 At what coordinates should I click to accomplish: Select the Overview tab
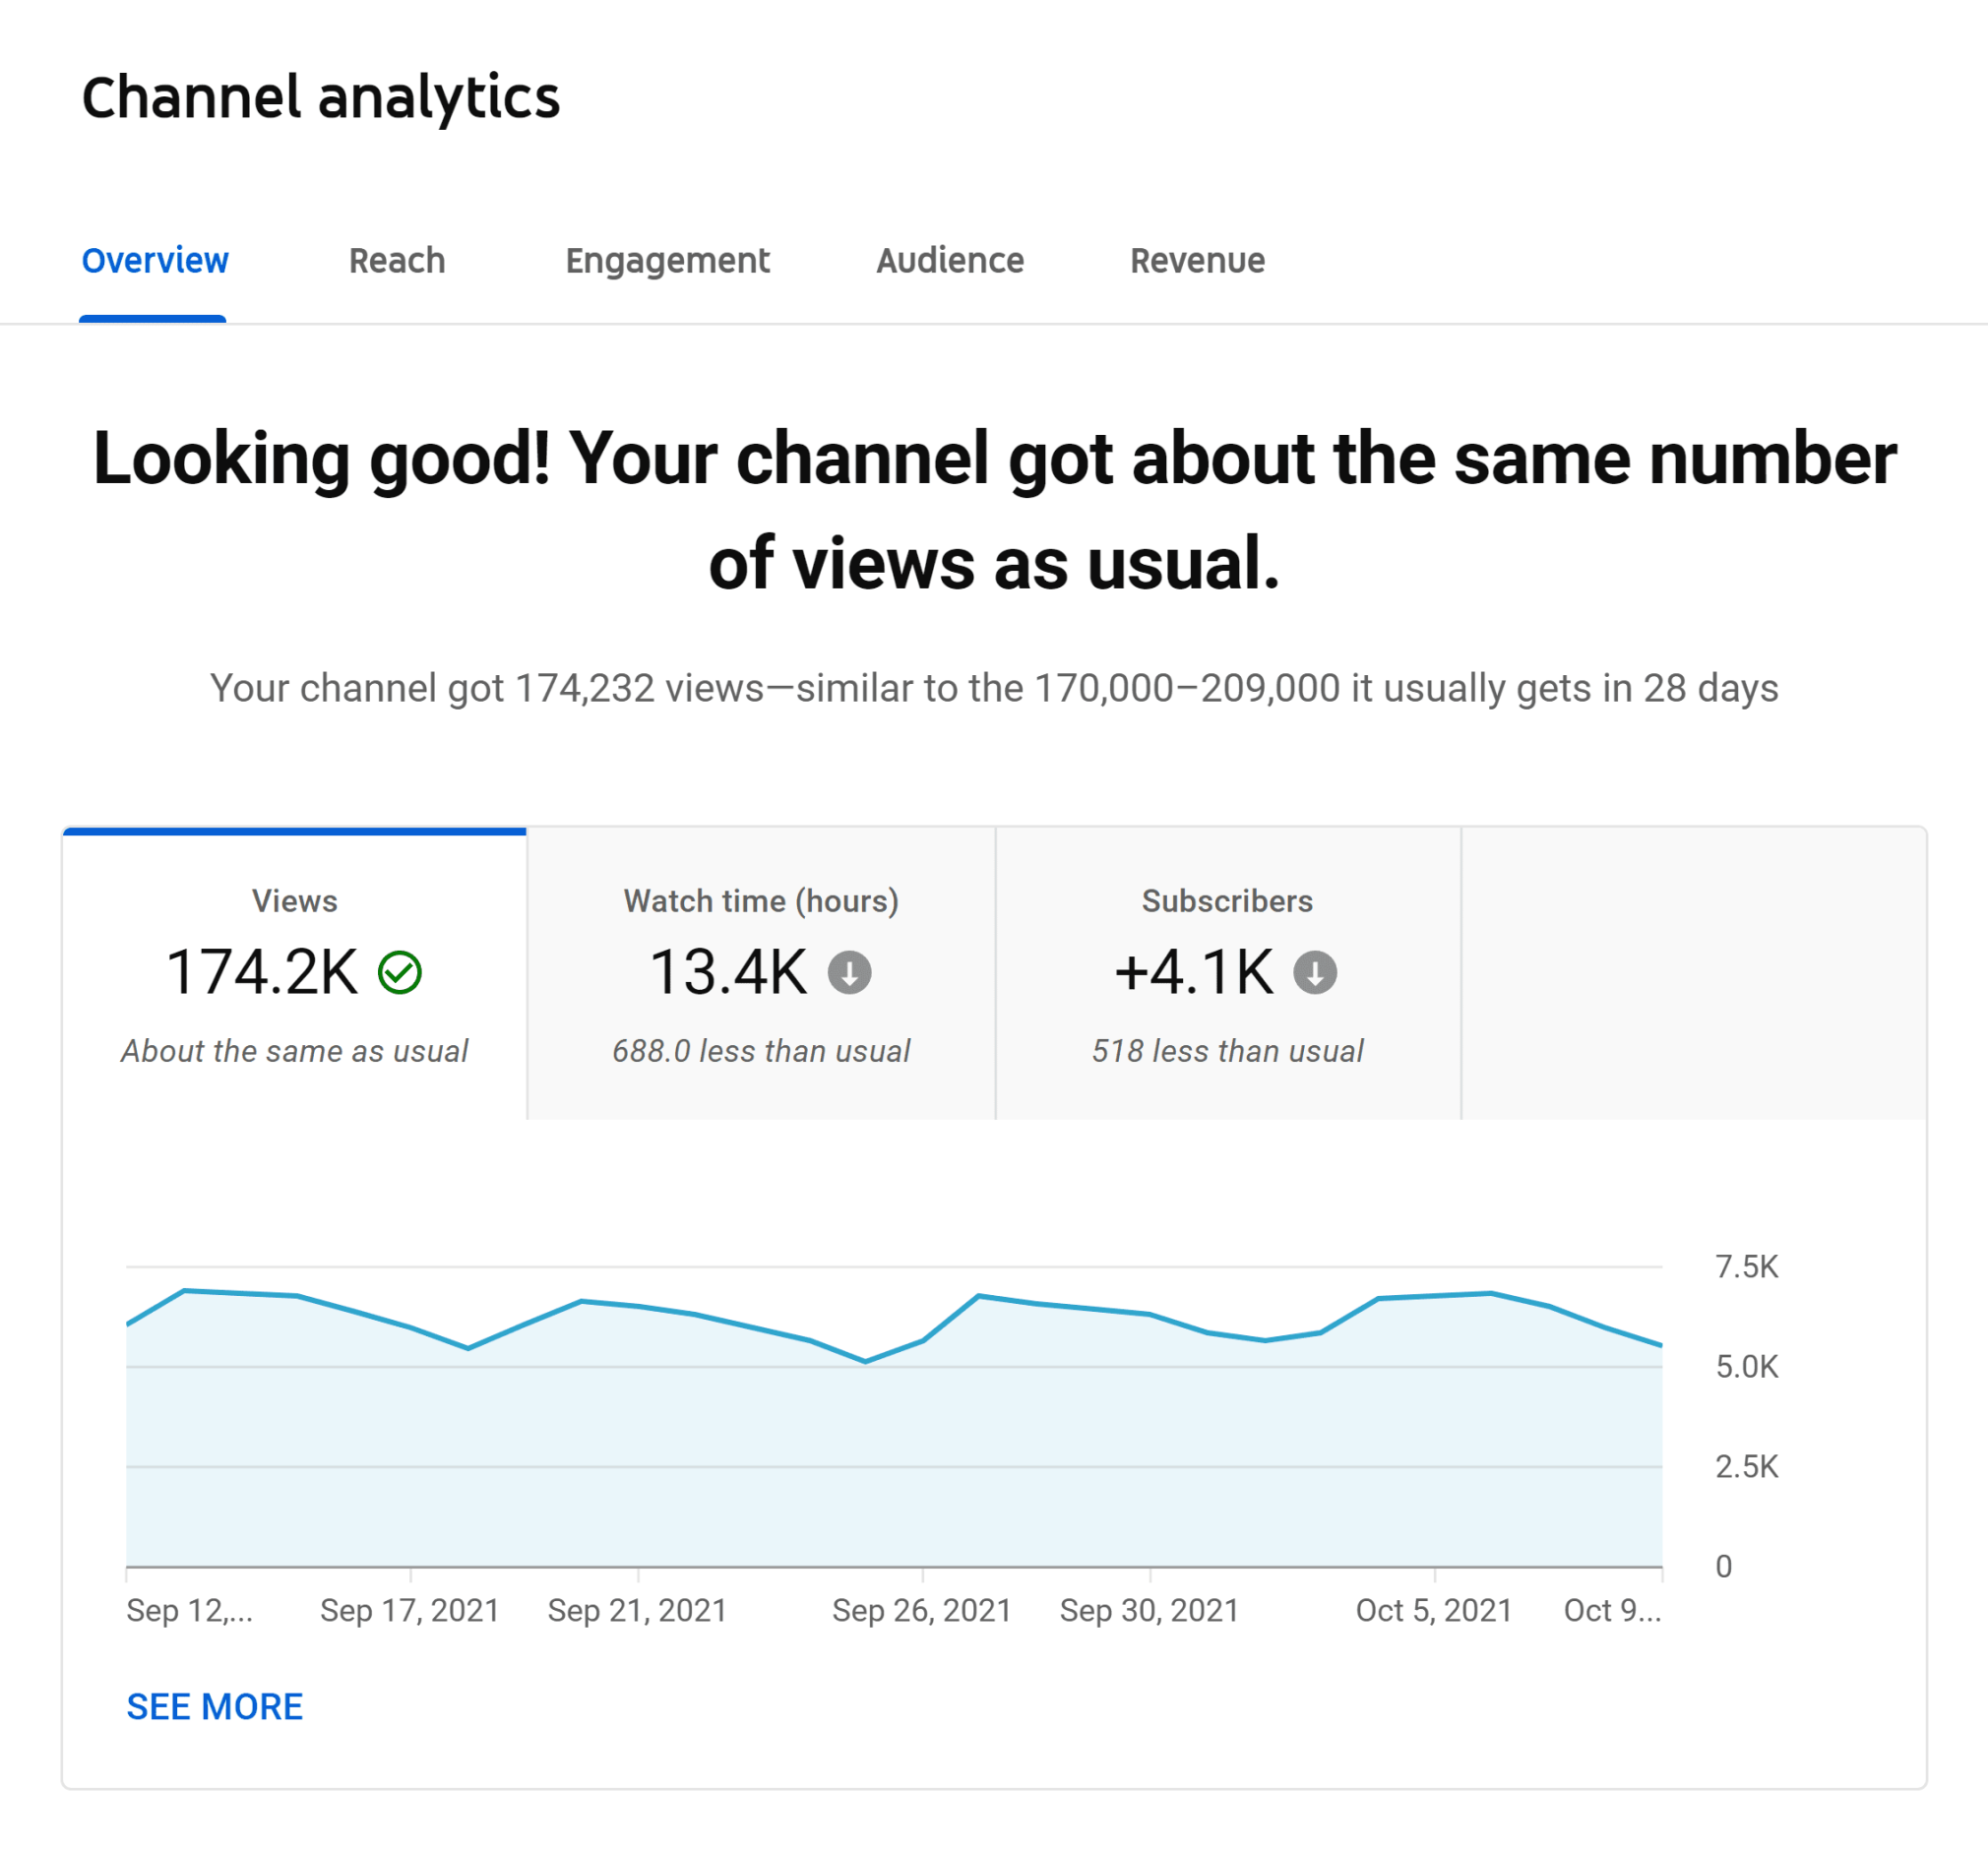(153, 261)
